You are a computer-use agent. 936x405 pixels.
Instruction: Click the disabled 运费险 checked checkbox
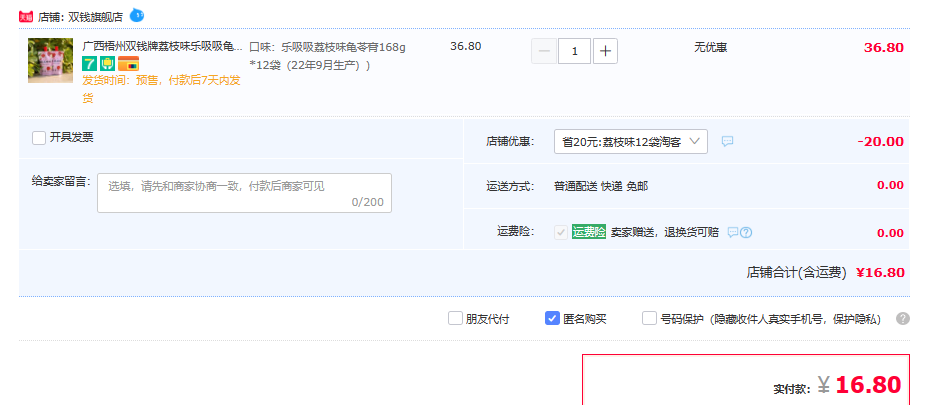pyautogui.click(x=561, y=232)
